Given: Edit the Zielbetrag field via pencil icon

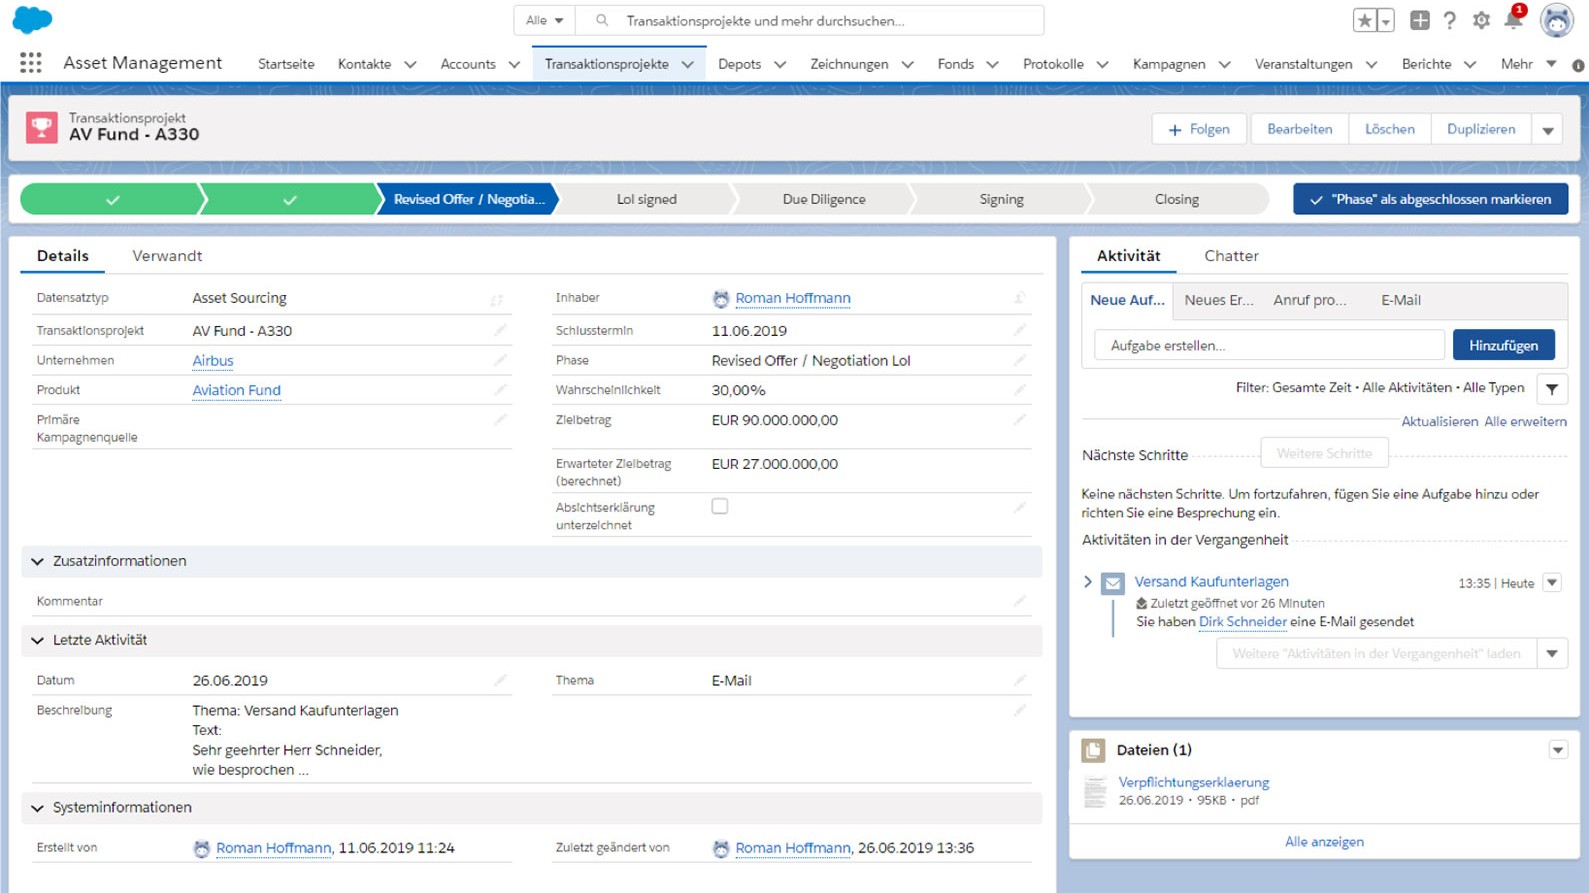Looking at the screenshot, I should pos(1019,420).
